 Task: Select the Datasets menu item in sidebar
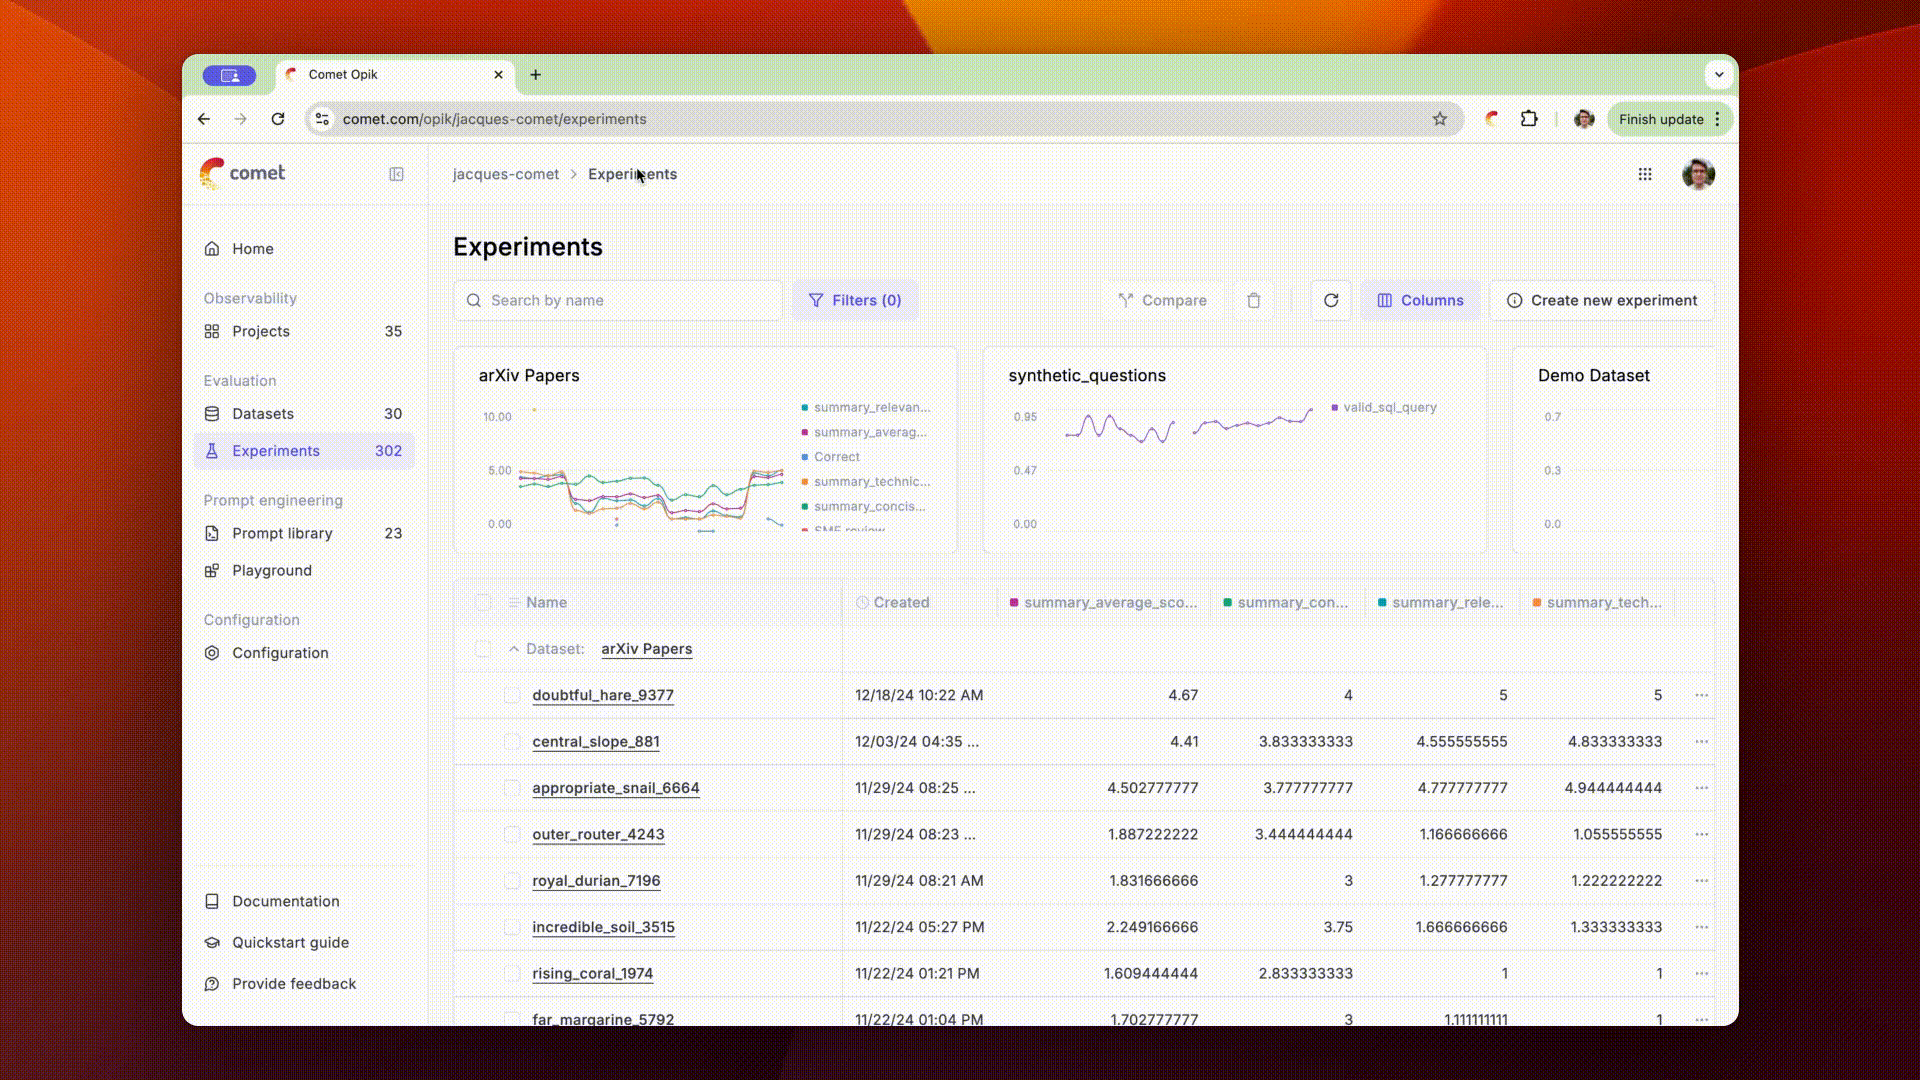[262, 413]
